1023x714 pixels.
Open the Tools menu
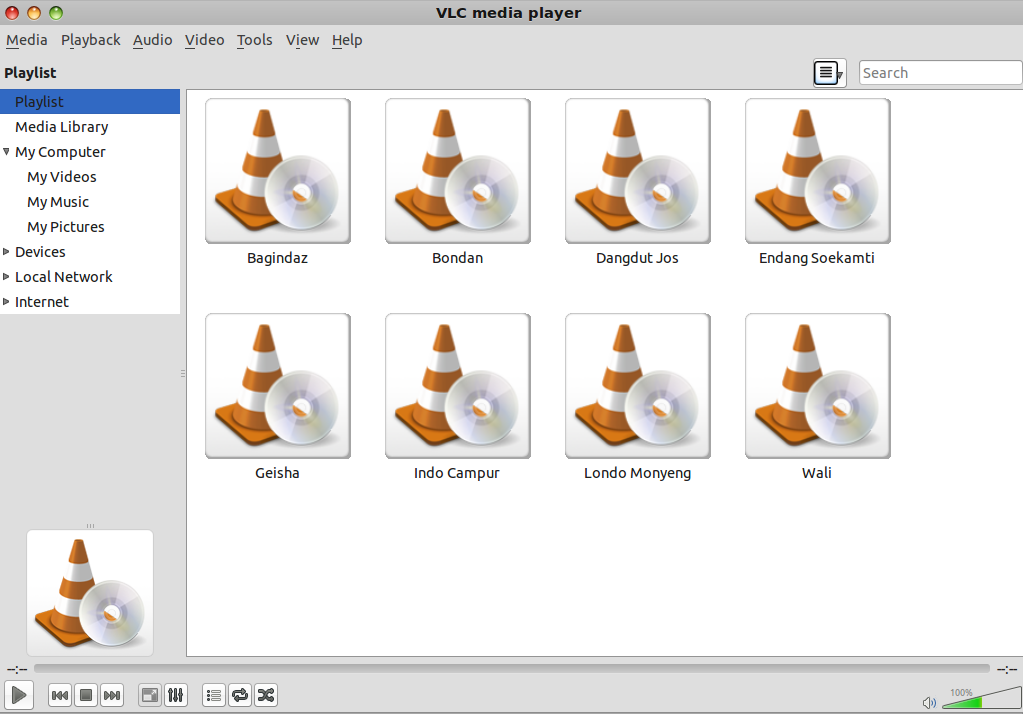tap(254, 40)
